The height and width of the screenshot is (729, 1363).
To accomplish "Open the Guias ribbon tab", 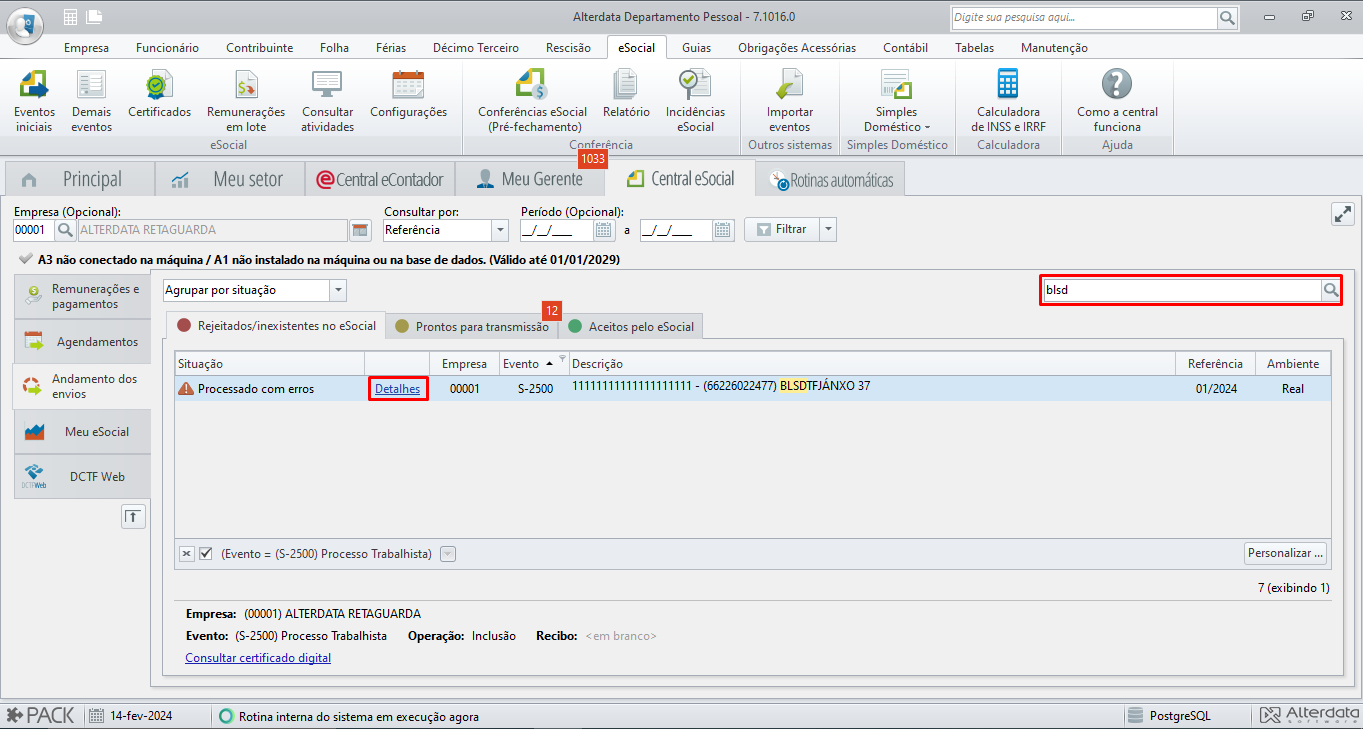I will (x=696, y=47).
